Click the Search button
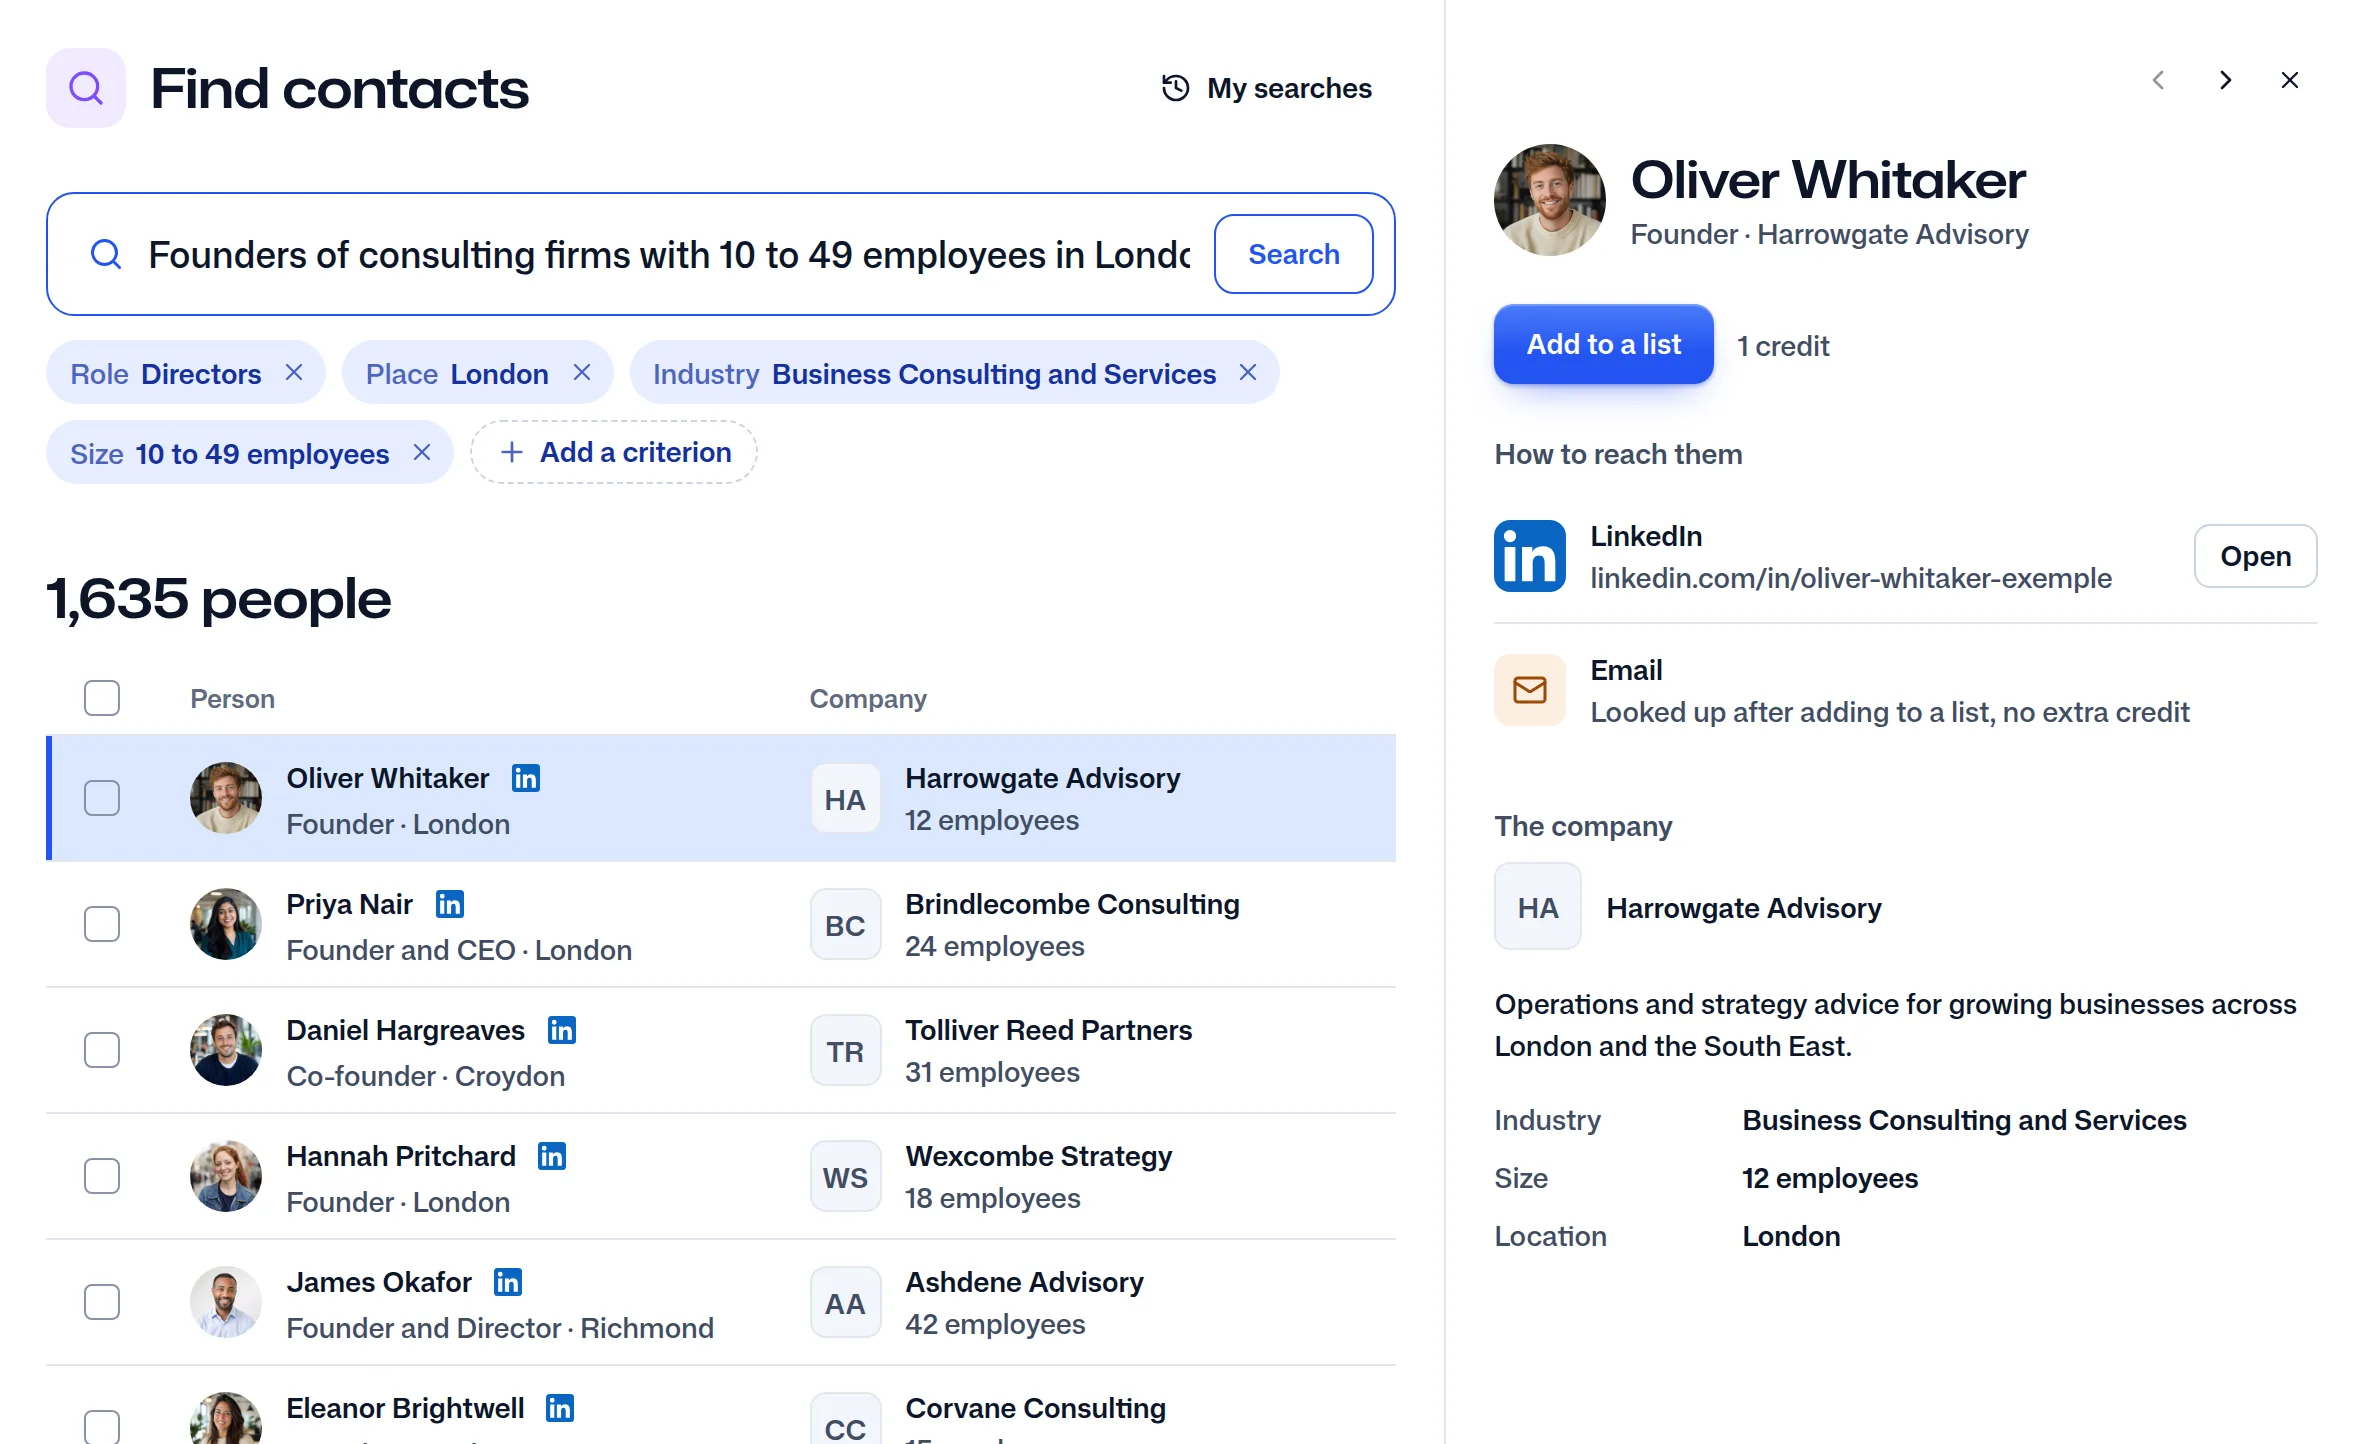This screenshot has height=1444, width=2366. (x=1293, y=254)
